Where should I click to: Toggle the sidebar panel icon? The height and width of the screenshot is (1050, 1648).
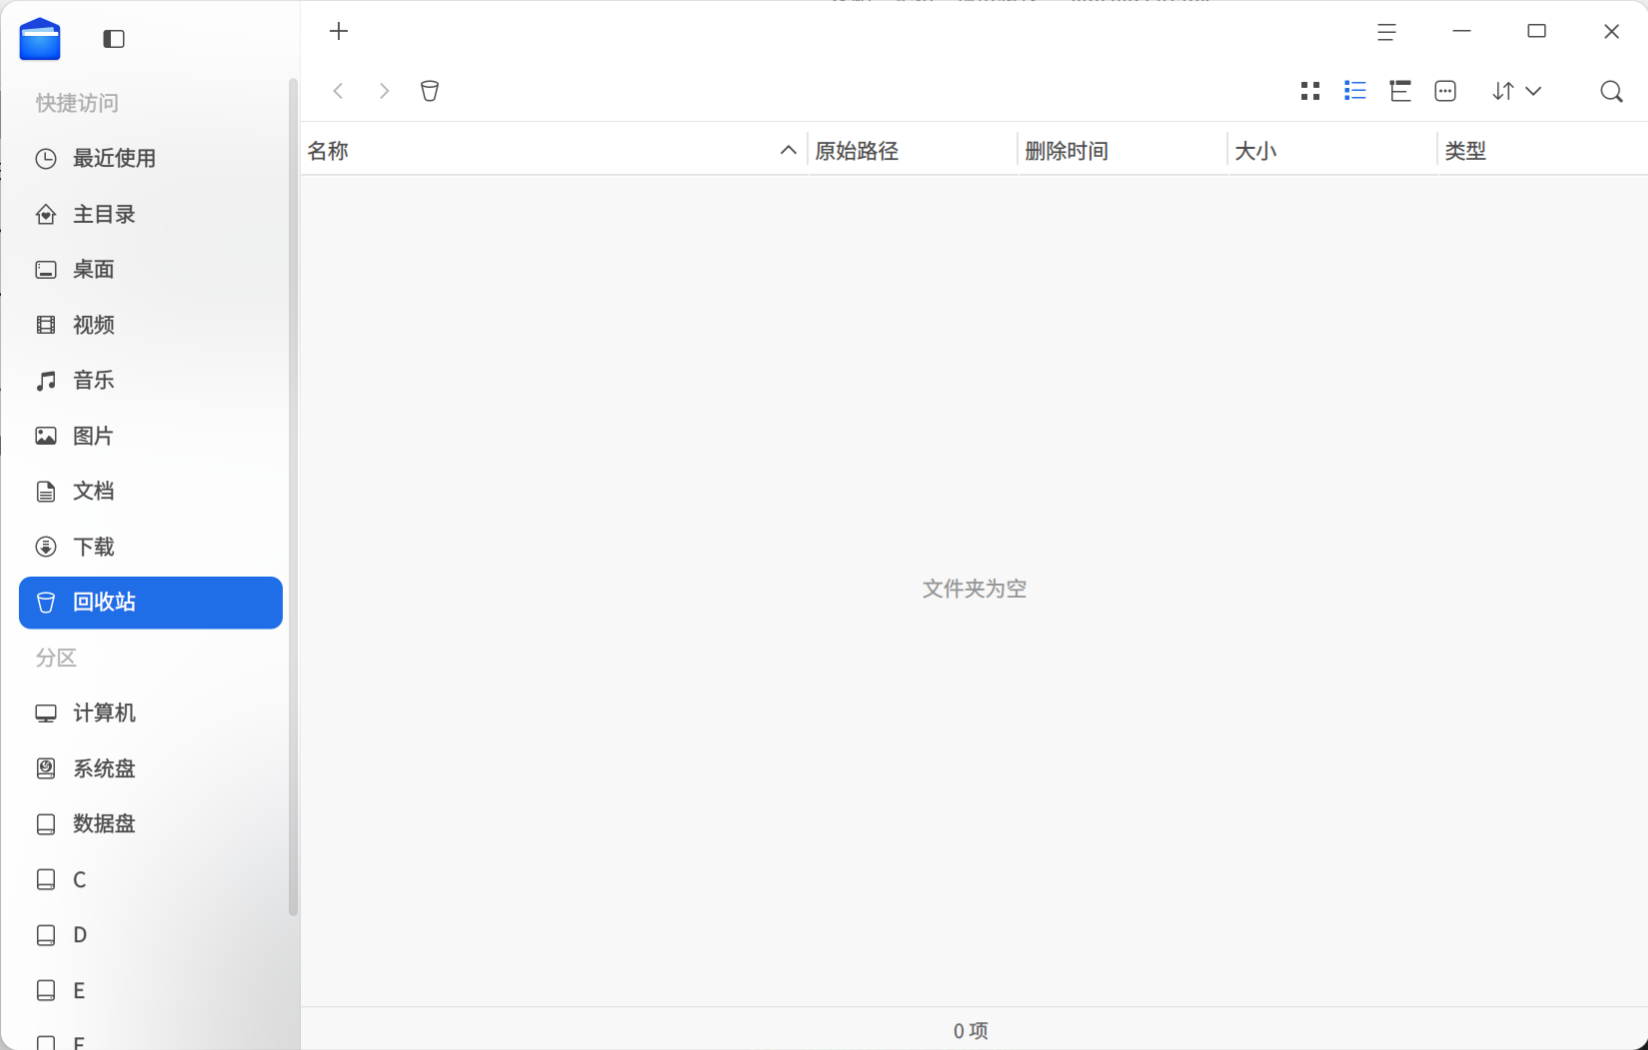[x=114, y=39]
